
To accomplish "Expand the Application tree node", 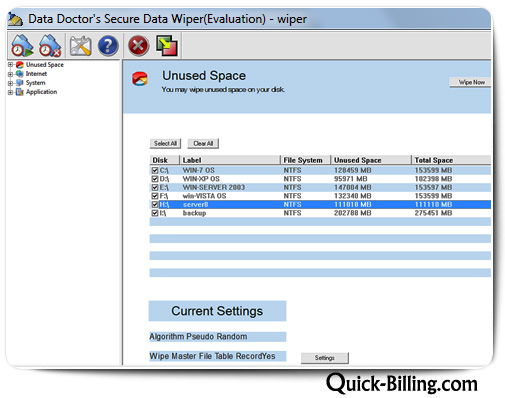I will pyautogui.click(x=10, y=92).
